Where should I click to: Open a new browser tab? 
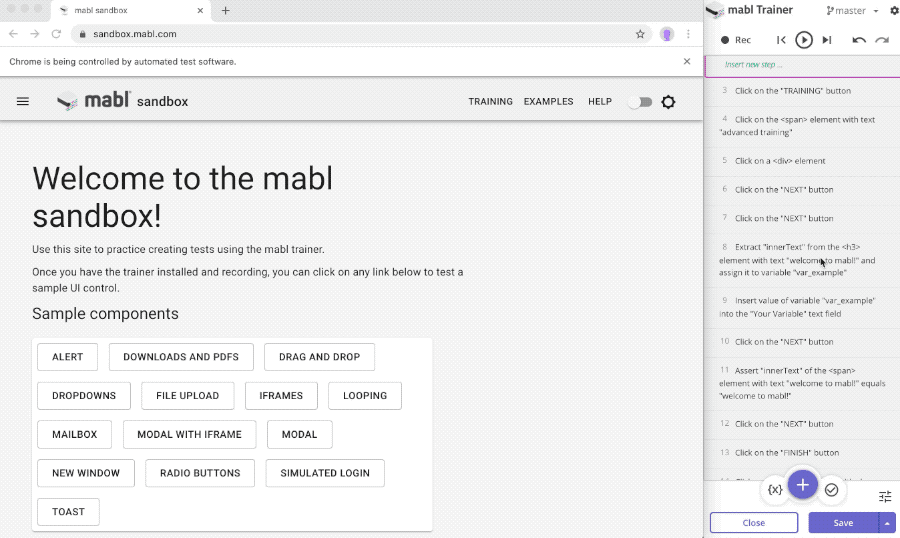(x=226, y=10)
